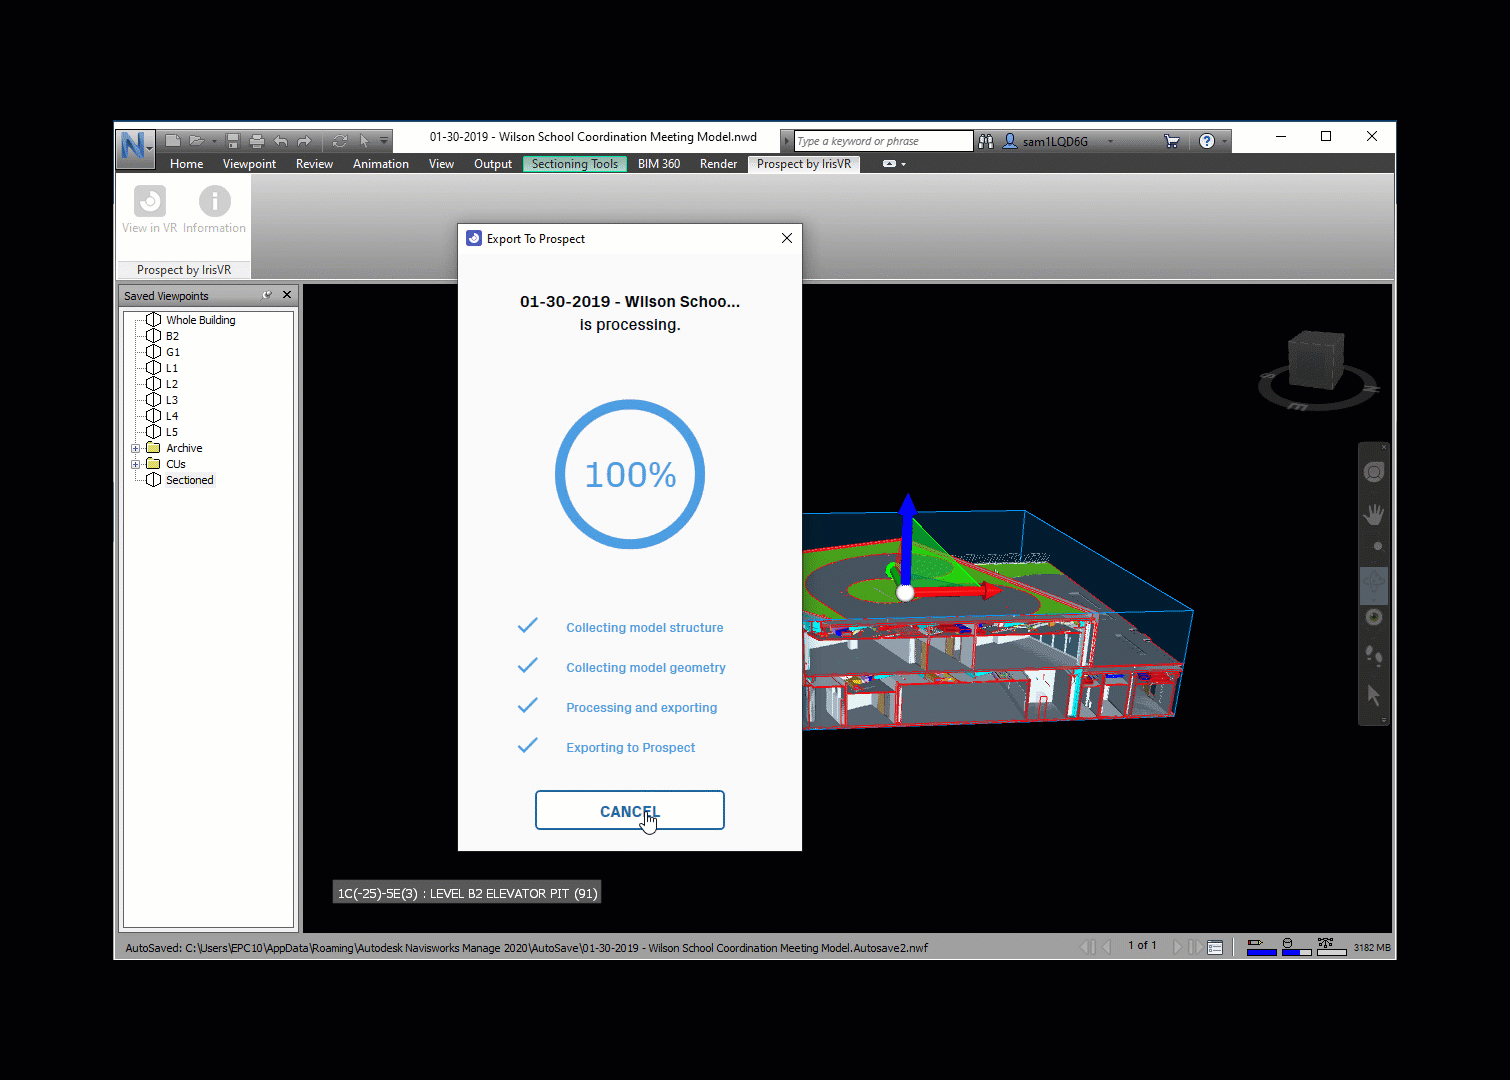Select the Prospect by IrisVR tab

(x=804, y=164)
